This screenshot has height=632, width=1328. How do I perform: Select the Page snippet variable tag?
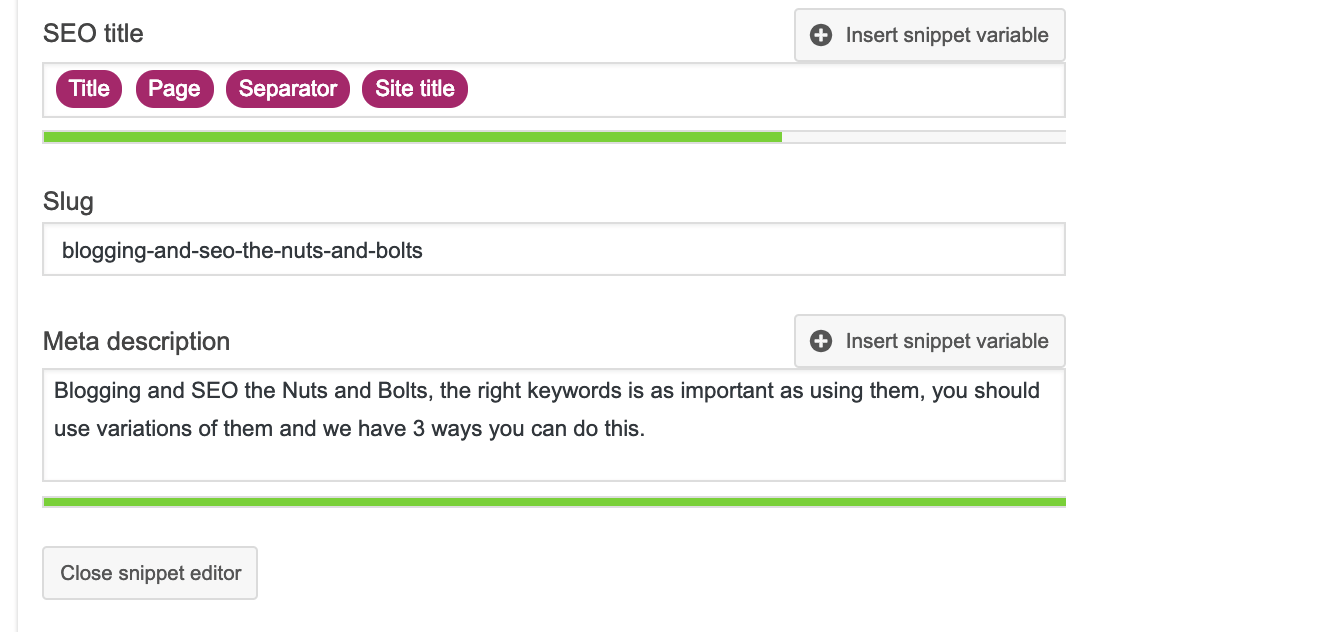pos(174,89)
